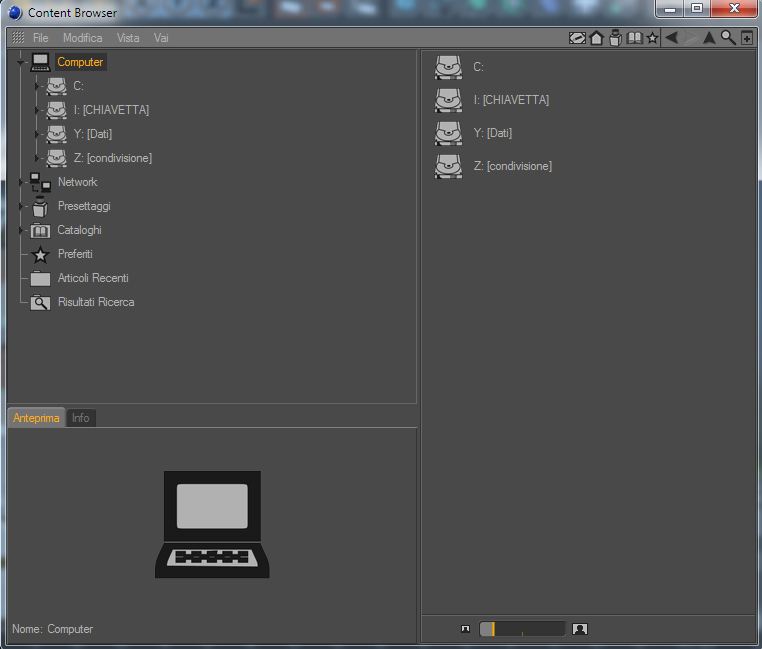The width and height of the screenshot is (762, 649).
Task: Click the Y: Dati icon in right pane
Action: pos(449,133)
